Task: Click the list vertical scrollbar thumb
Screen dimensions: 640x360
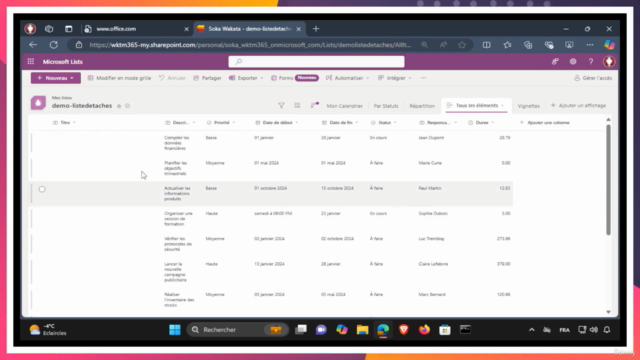Action: pos(608,180)
